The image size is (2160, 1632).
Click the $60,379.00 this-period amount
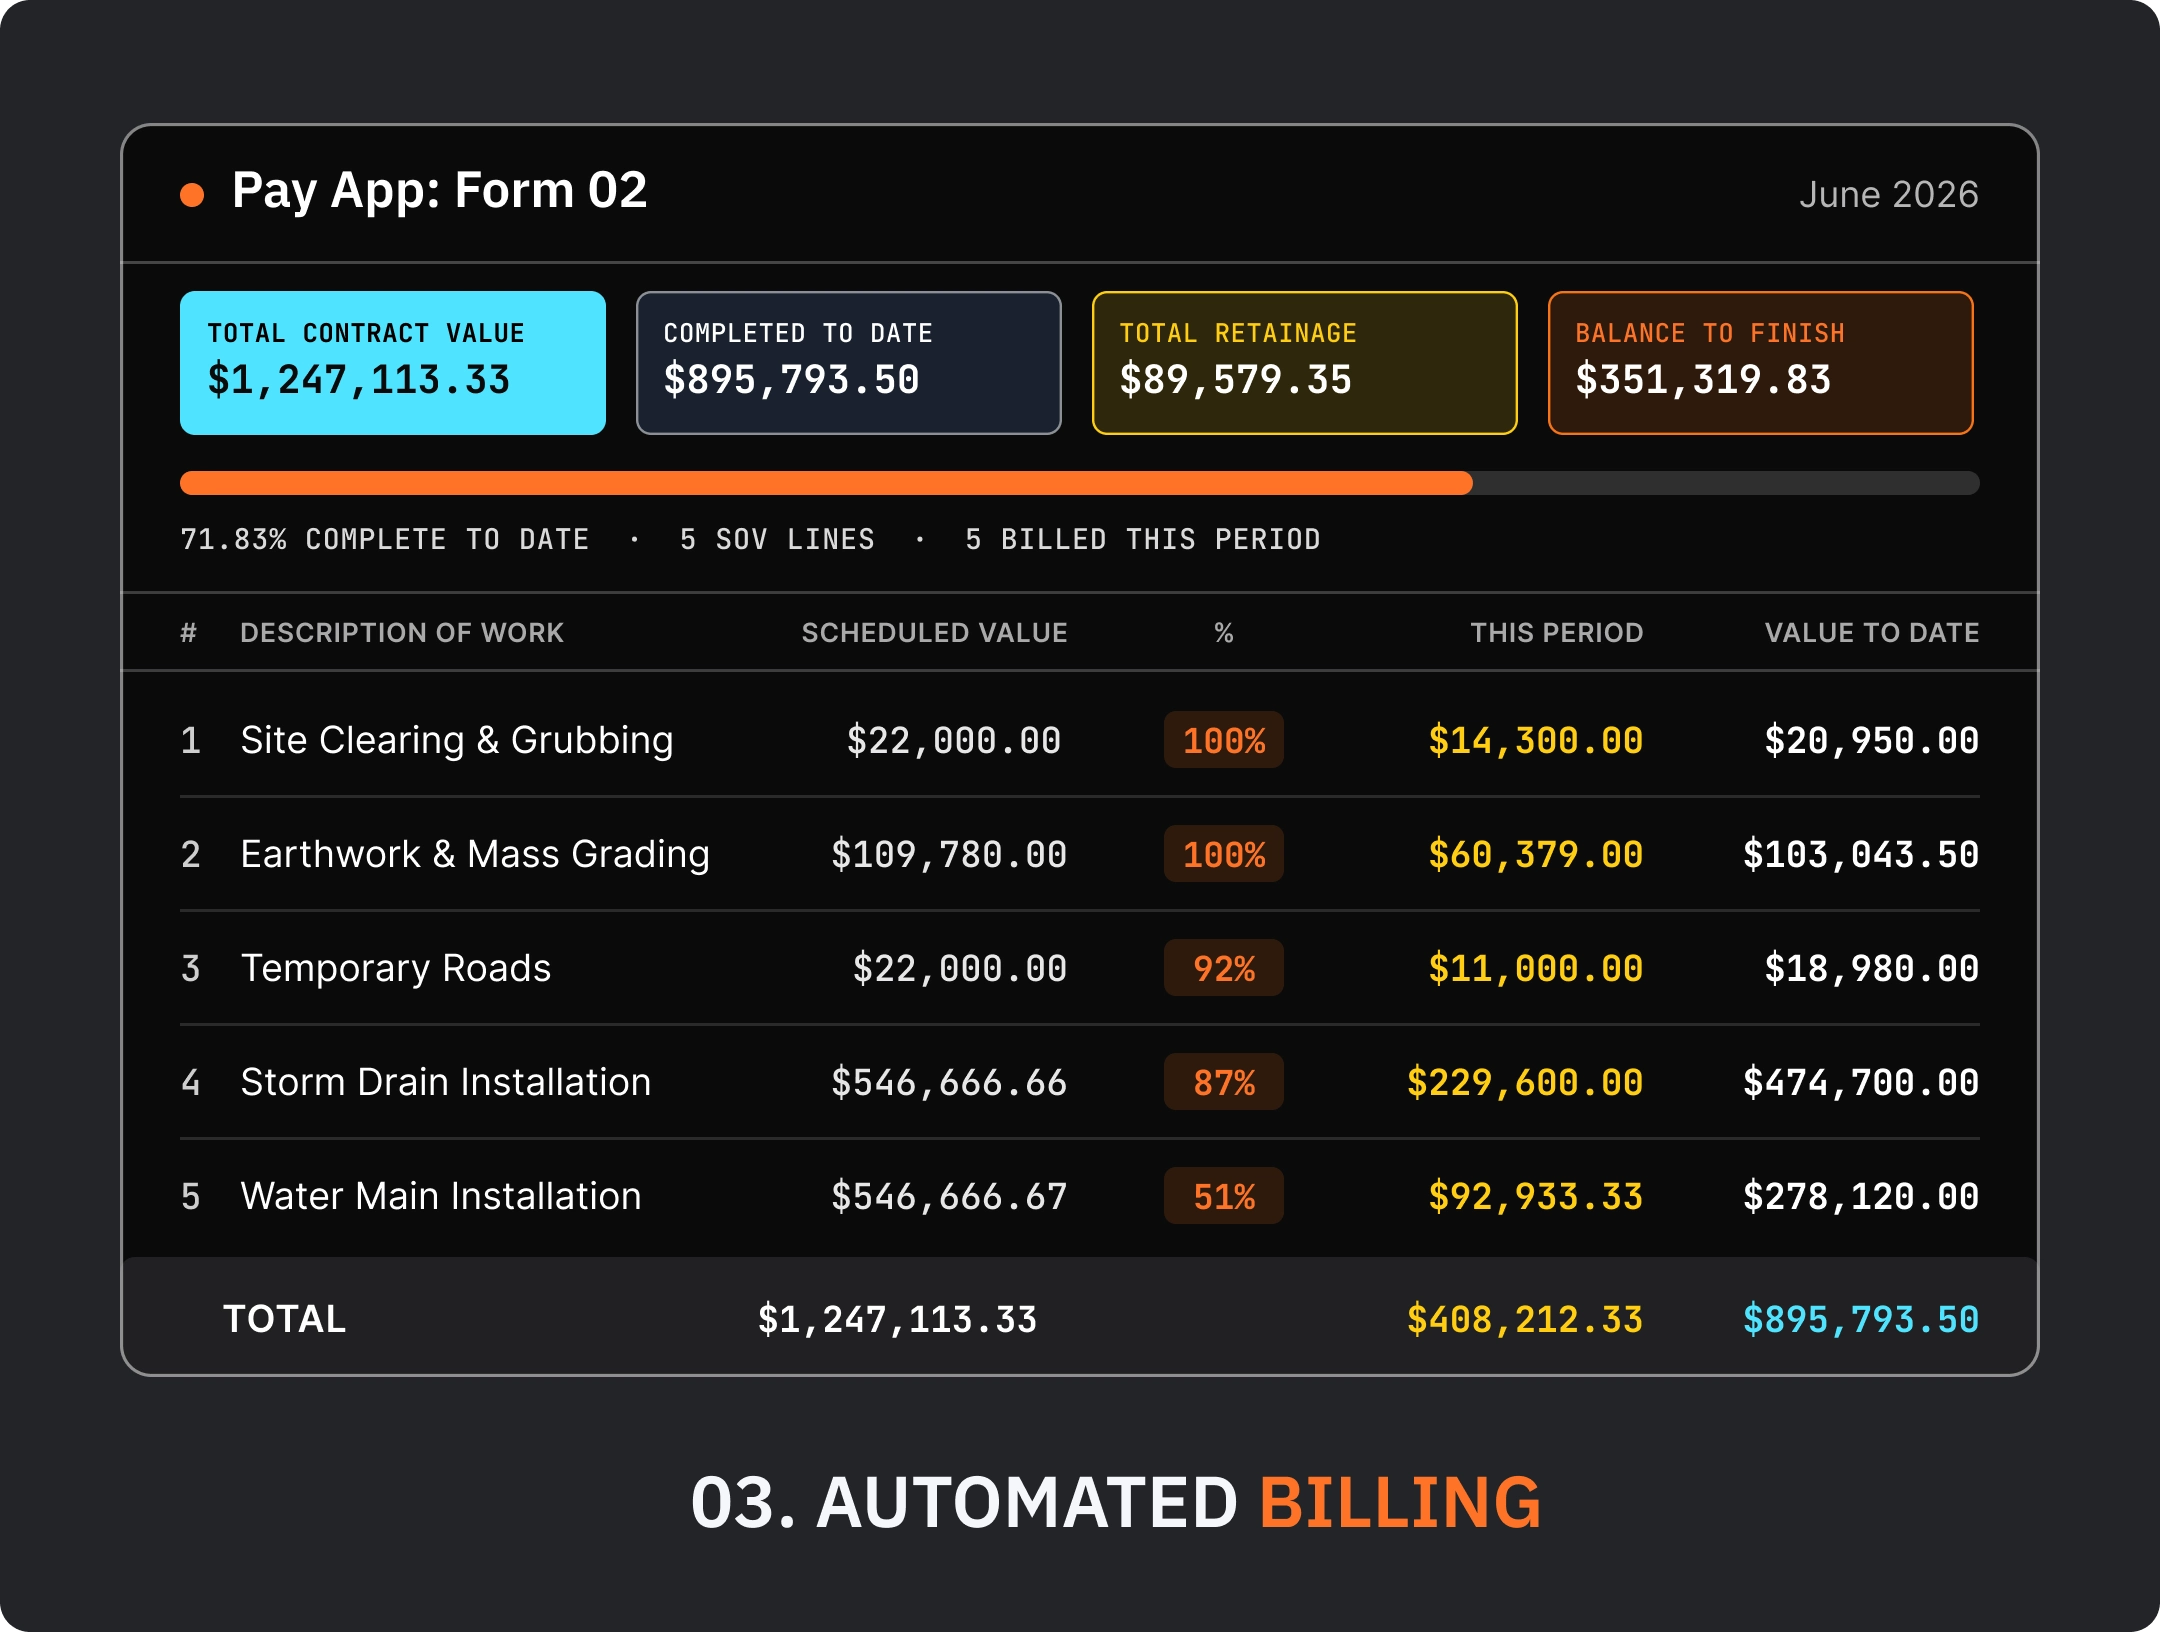(x=1535, y=855)
